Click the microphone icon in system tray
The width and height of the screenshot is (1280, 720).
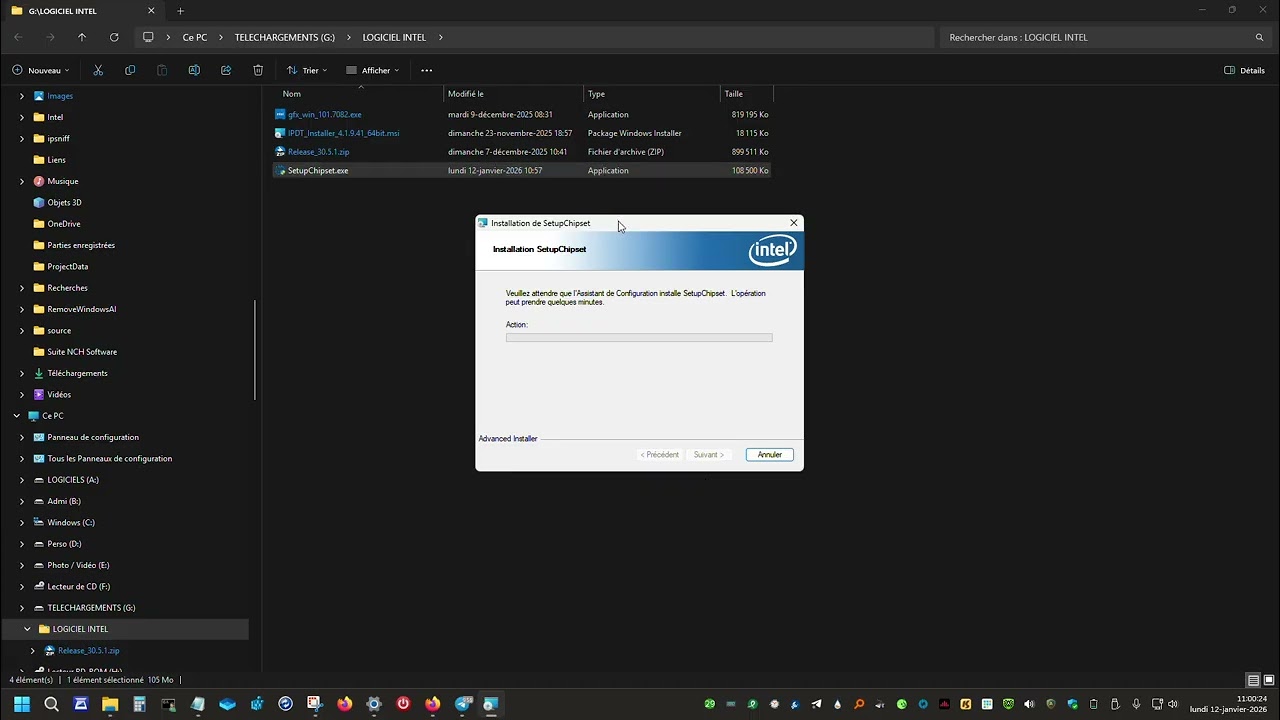click(1136, 704)
